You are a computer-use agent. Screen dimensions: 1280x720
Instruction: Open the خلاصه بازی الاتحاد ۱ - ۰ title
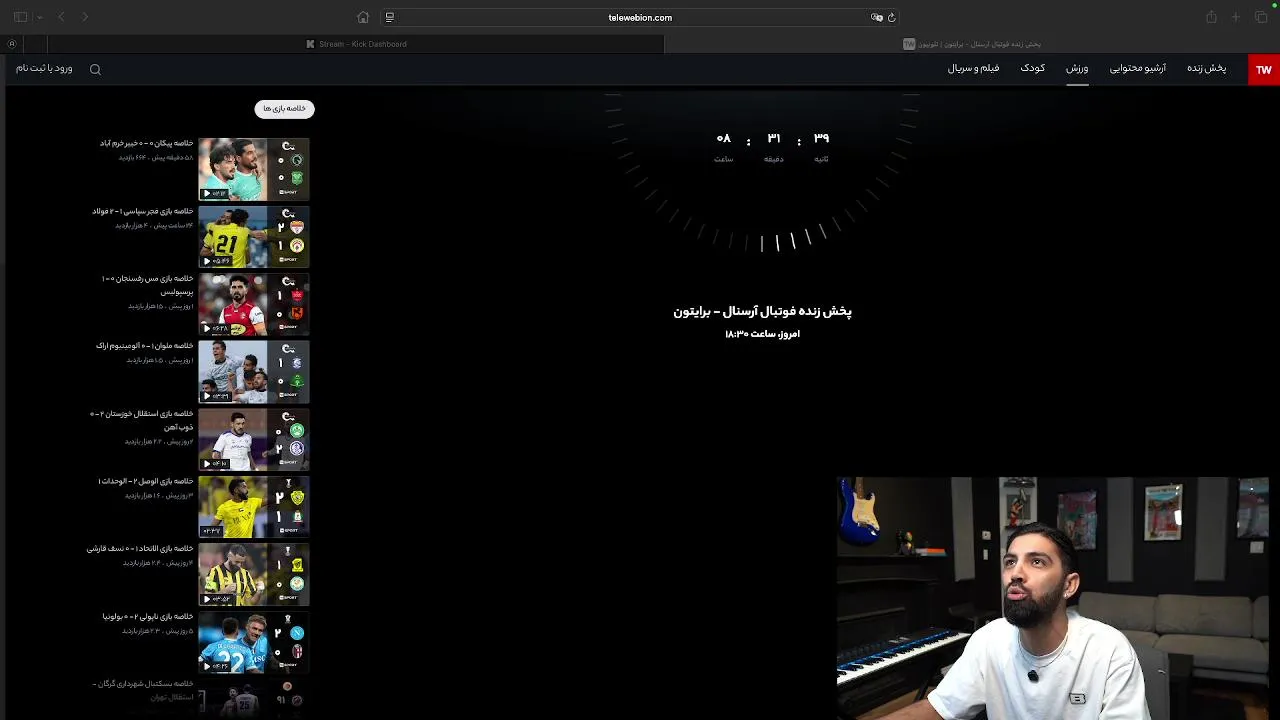140,548
